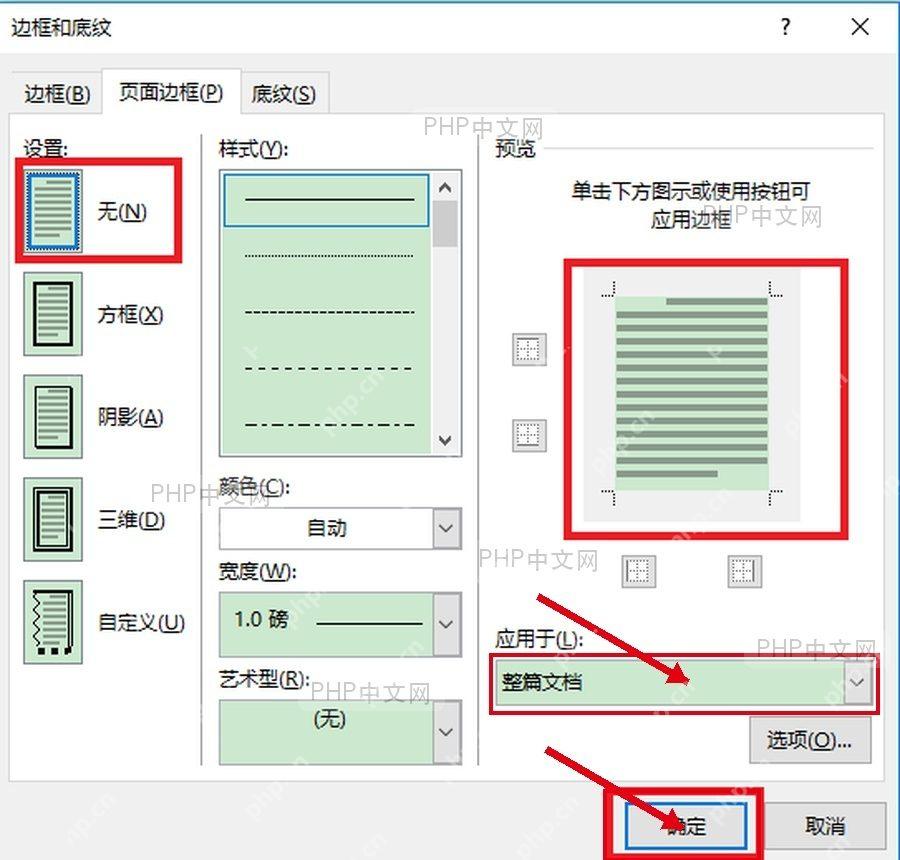Open the 颜色(C) color dropdown
Screen dimensions: 900x860
pos(447,528)
